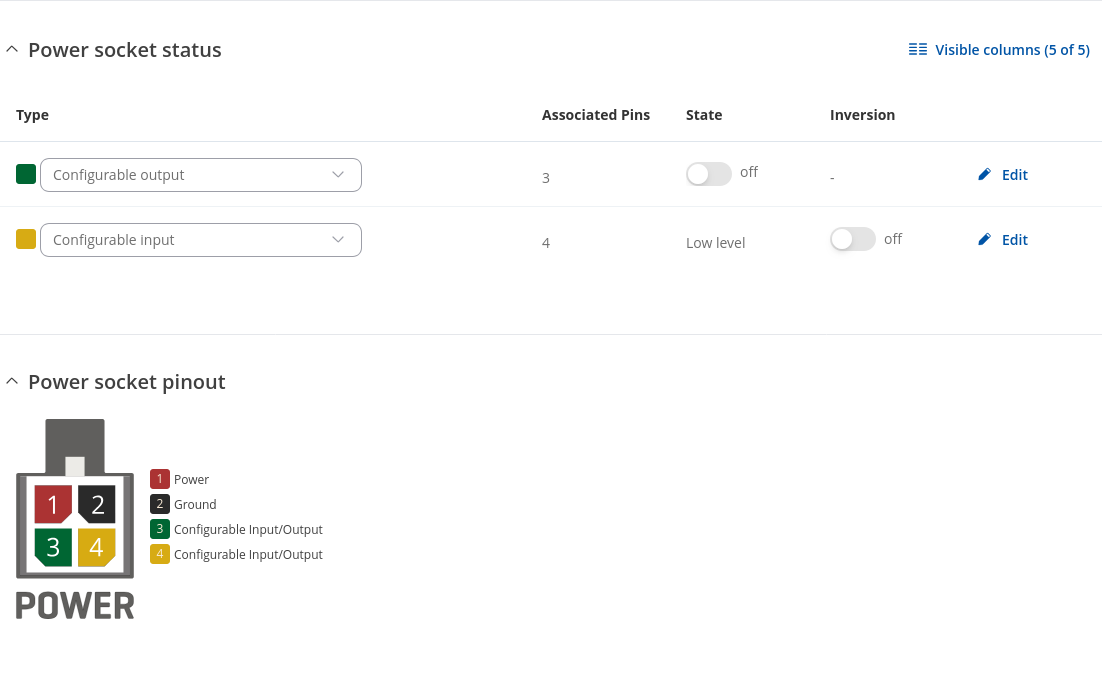
Task: Collapse the Power socket pinout section
Action: coord(12,382)
